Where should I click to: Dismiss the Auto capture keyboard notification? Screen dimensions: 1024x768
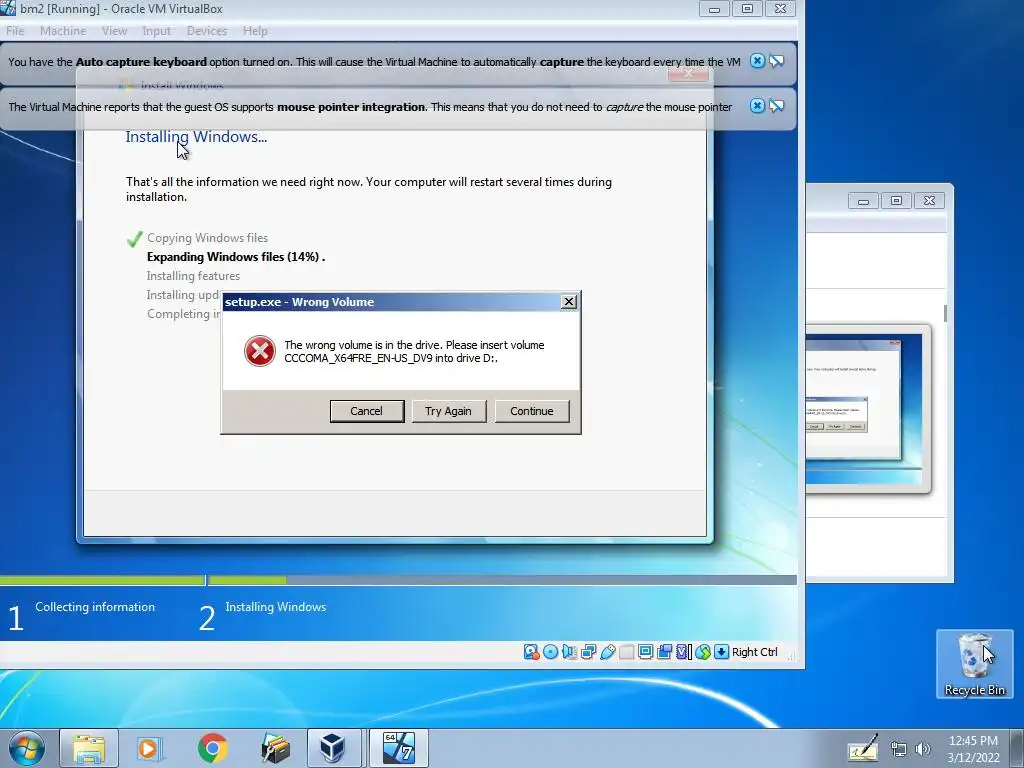(x=757, y=61)
